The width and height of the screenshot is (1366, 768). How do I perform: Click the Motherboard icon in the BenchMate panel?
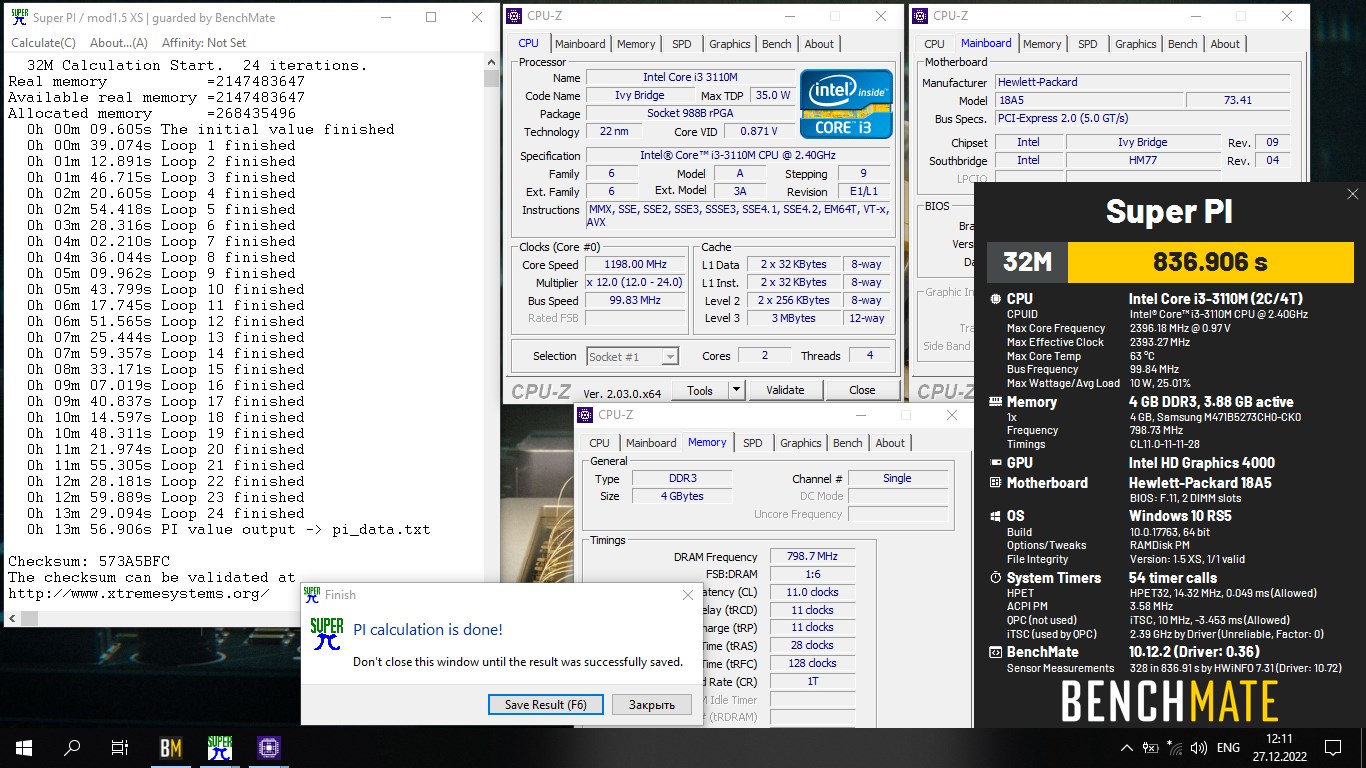(995, 483)
